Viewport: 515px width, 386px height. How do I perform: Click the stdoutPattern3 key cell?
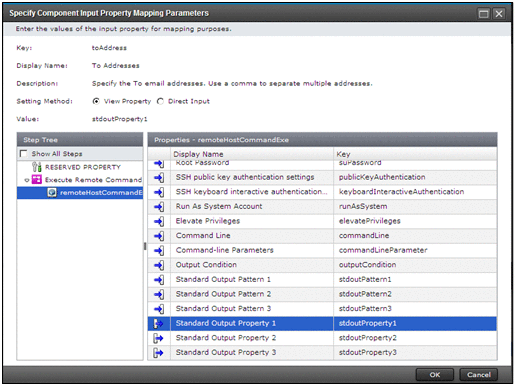(x=415, y=309)
